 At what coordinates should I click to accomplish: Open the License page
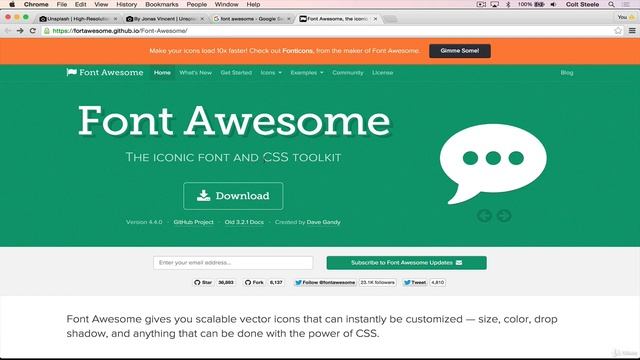pyautogui.click(x=382, y=73)
